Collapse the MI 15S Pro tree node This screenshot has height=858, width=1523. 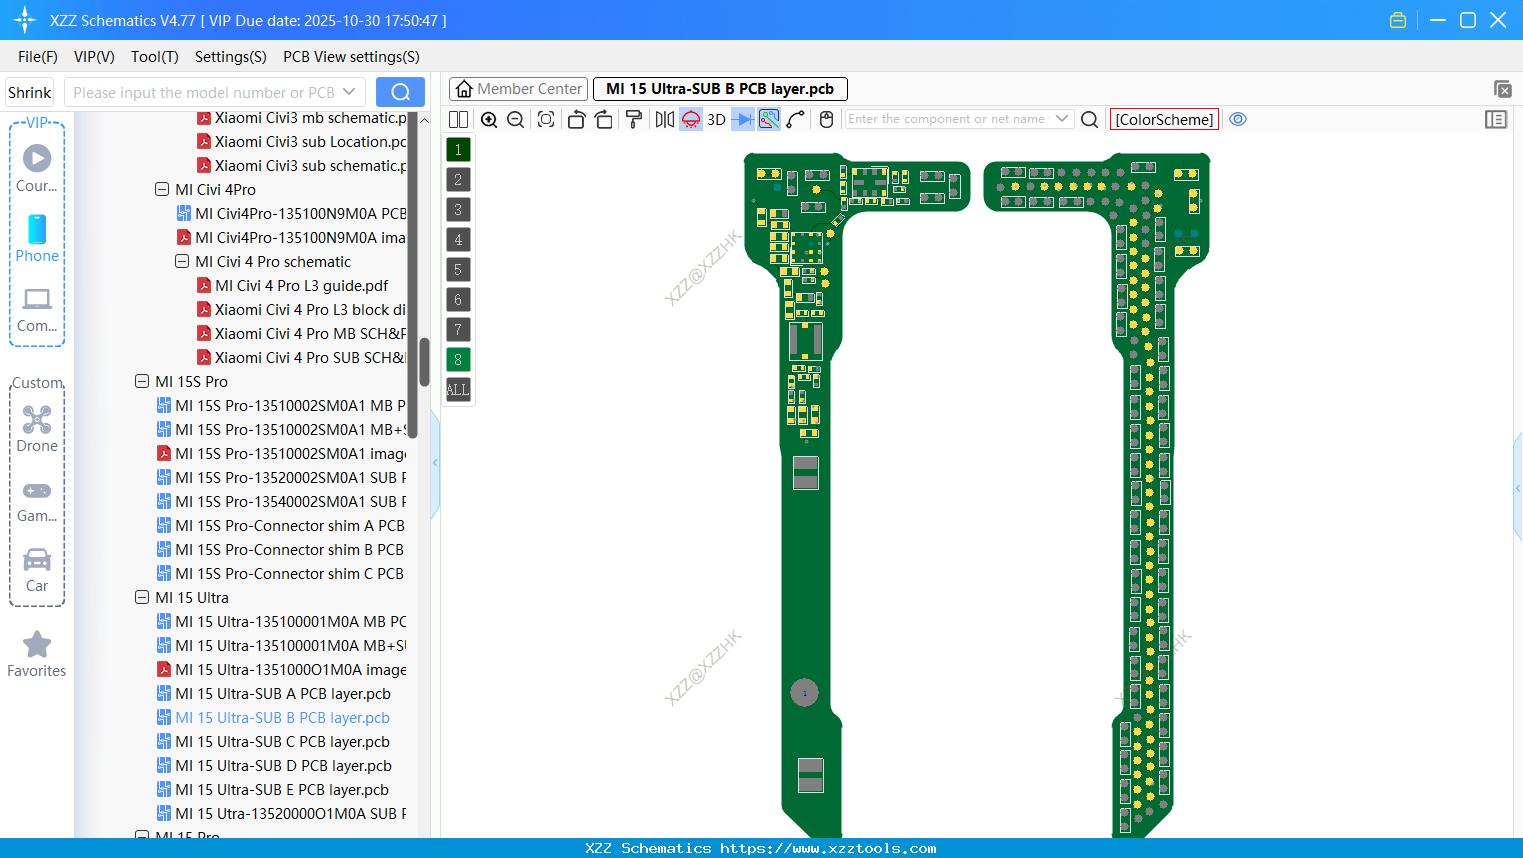tap(141, 381)
